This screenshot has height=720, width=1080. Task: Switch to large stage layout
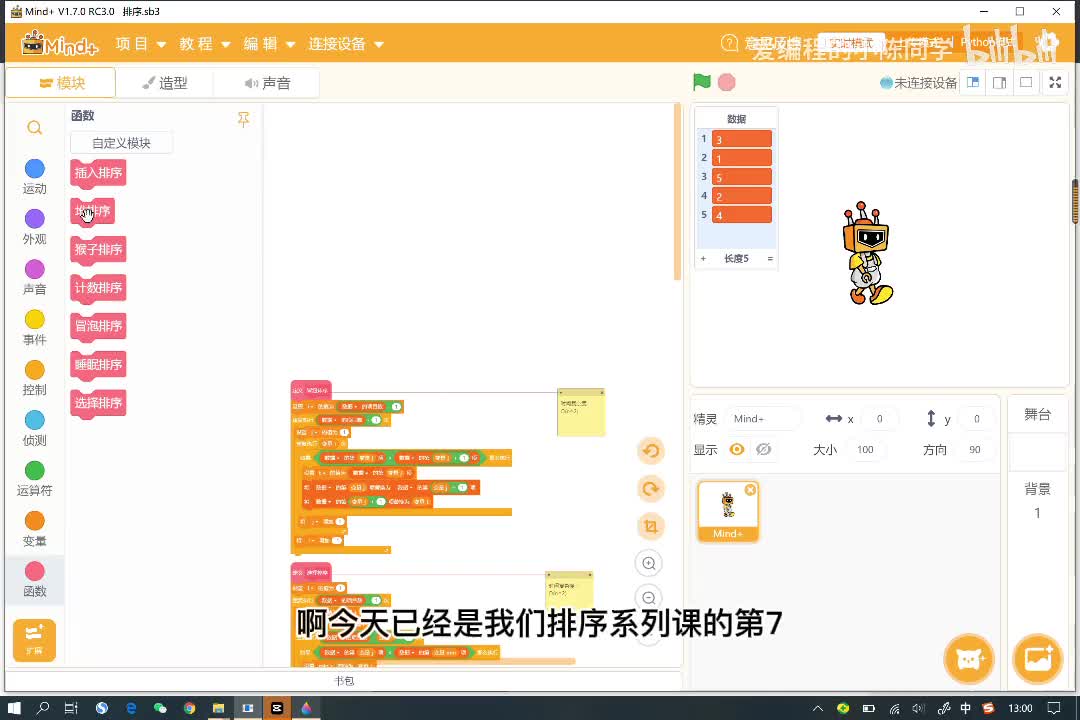(999, 83)
